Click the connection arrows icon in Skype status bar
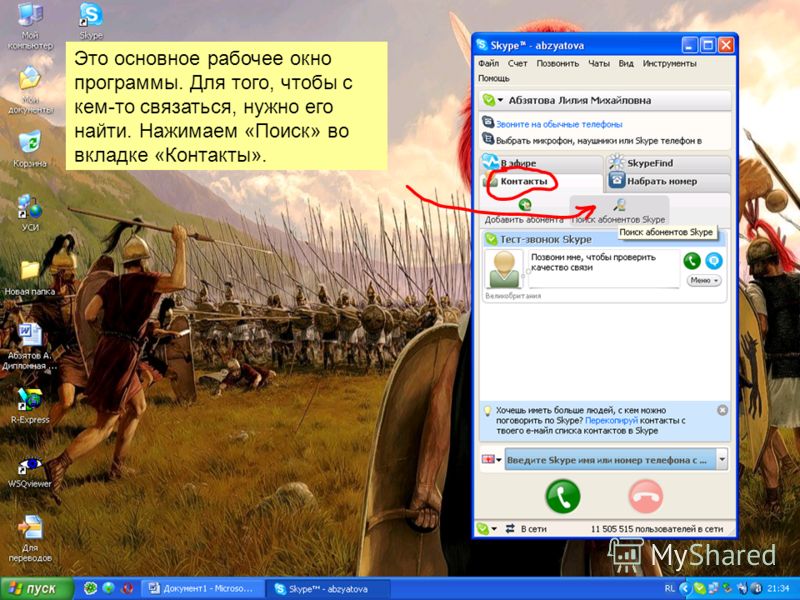Image resolution: width=800 pixels, height=600 pixels. tap(510, 529)
